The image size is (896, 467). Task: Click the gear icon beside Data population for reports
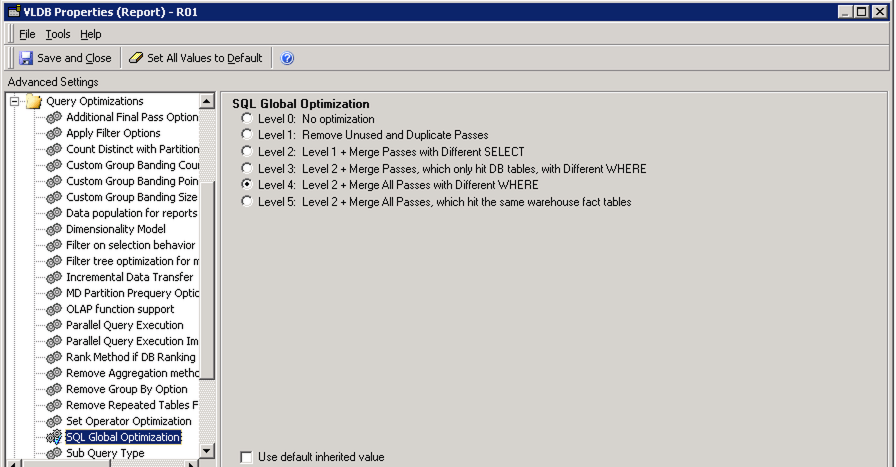tap(54, 213)
